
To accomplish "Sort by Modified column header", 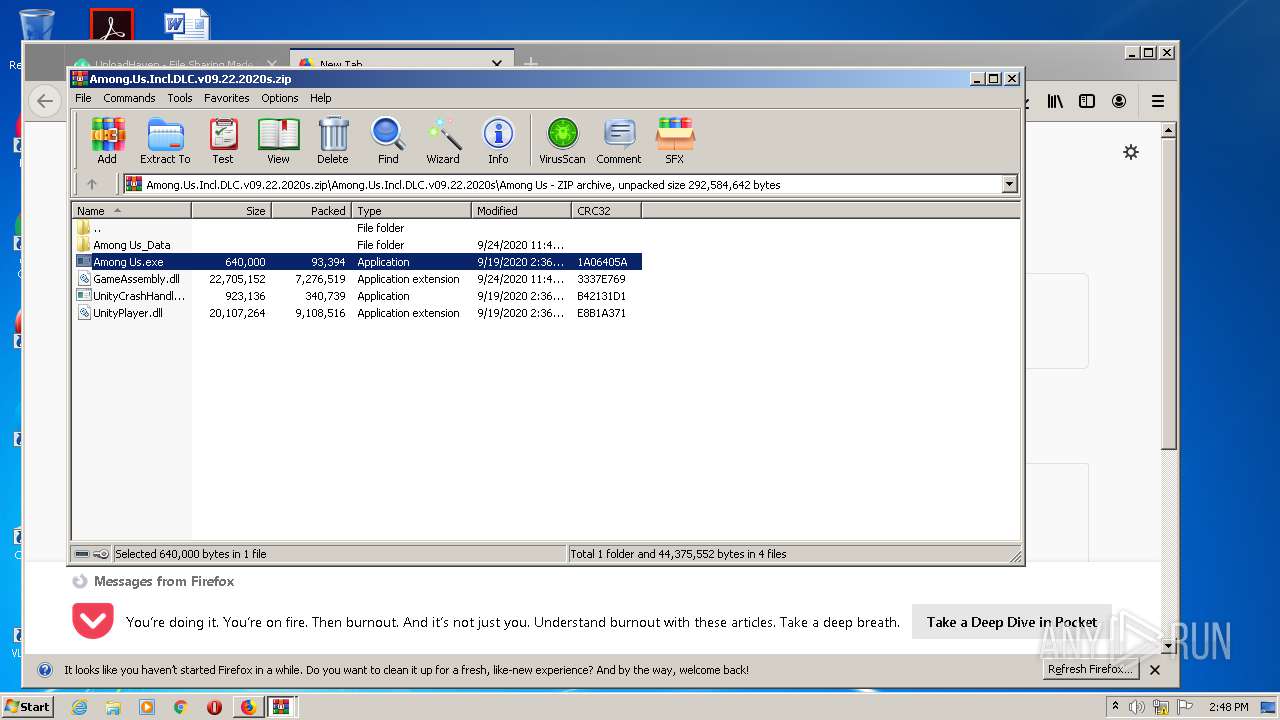I will coord(521,211).
